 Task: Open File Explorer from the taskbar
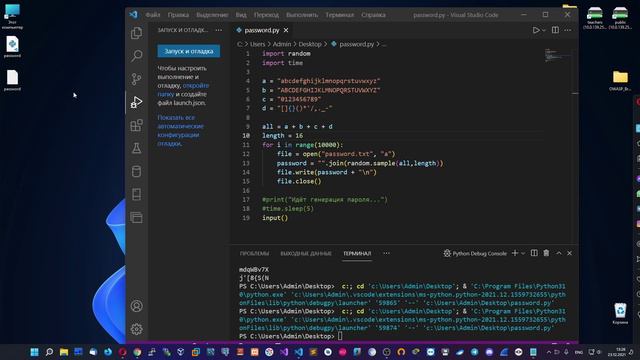64,352
